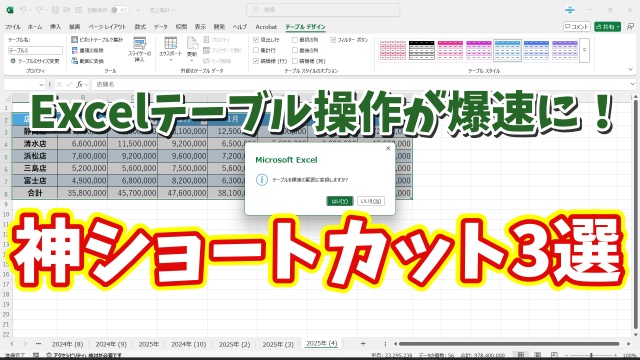Screen dimensions: 640x360
Task: Click ピボットテーブルで集計 summarize with PivotTable
Action: click(x=97, y=40)
